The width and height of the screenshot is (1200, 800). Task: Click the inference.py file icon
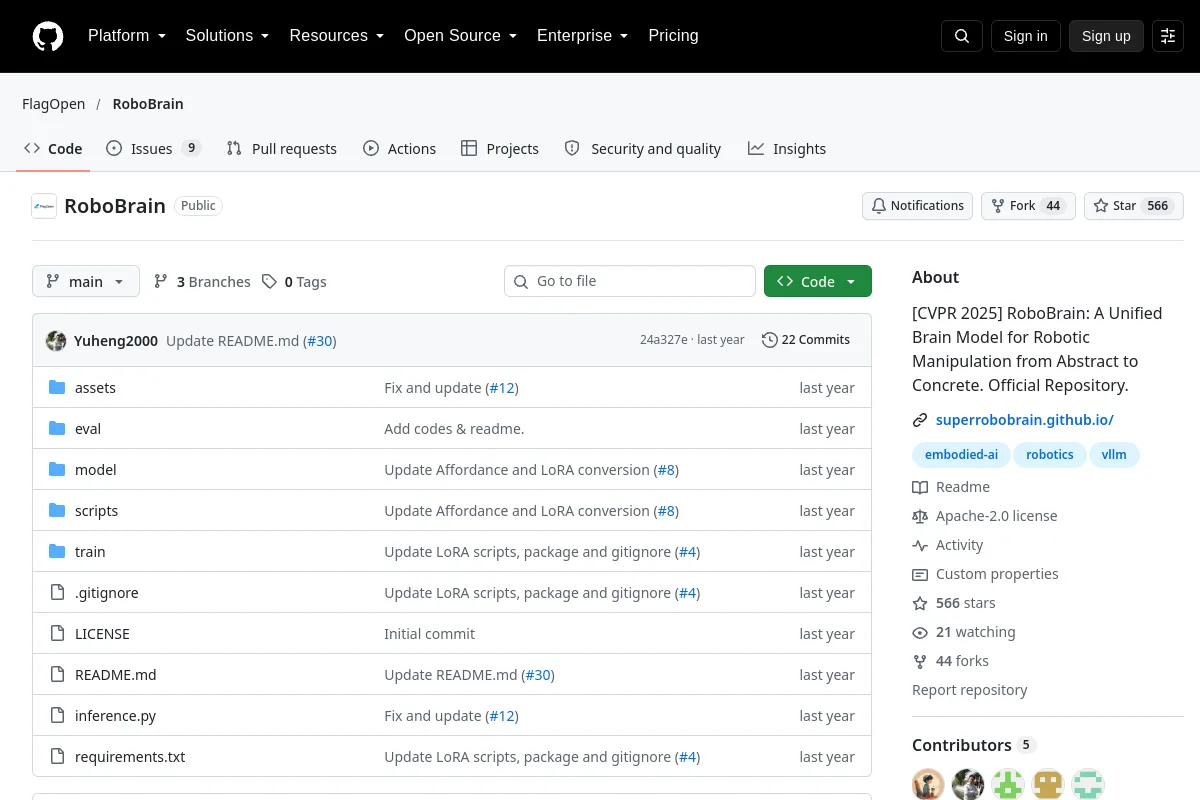(x=57, y=716)
